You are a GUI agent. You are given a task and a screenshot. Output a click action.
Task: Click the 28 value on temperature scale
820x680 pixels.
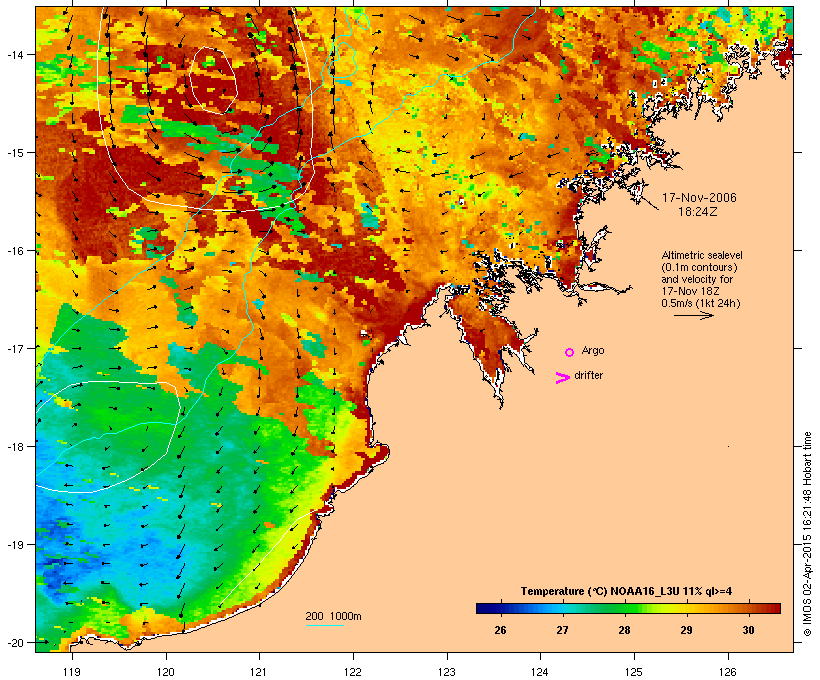(624, 630)
